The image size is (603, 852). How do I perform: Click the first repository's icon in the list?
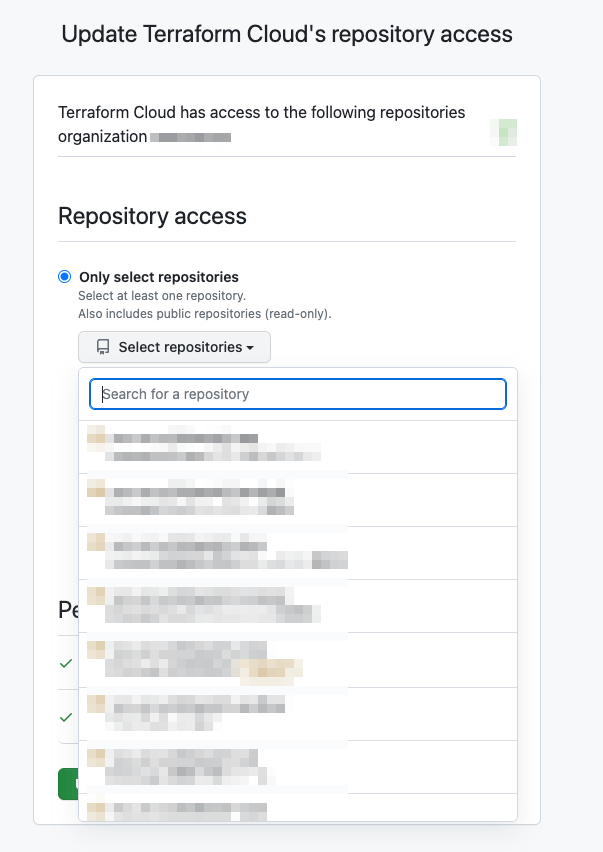click(x=96, y=435)
